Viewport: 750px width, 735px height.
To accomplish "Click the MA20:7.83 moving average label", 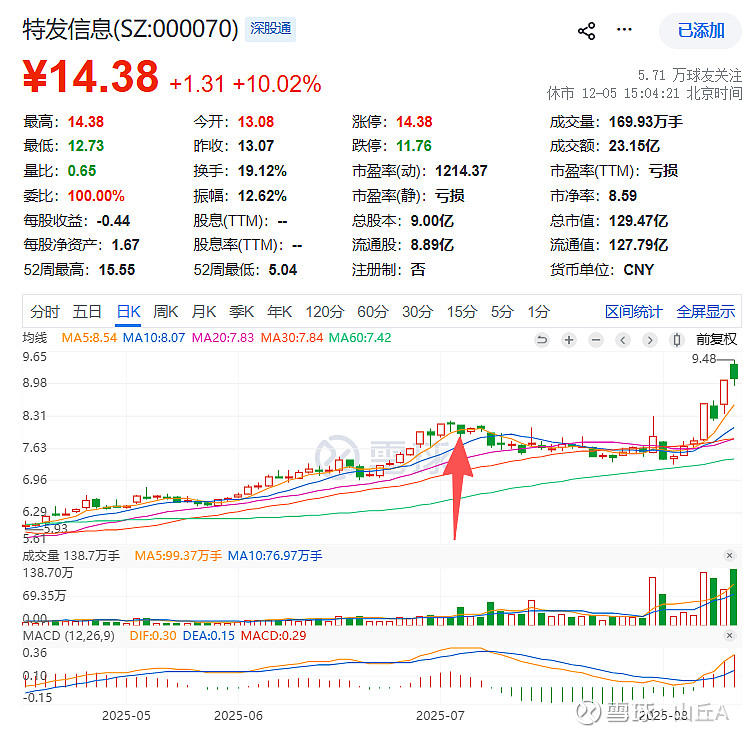I will click(223, 338).
